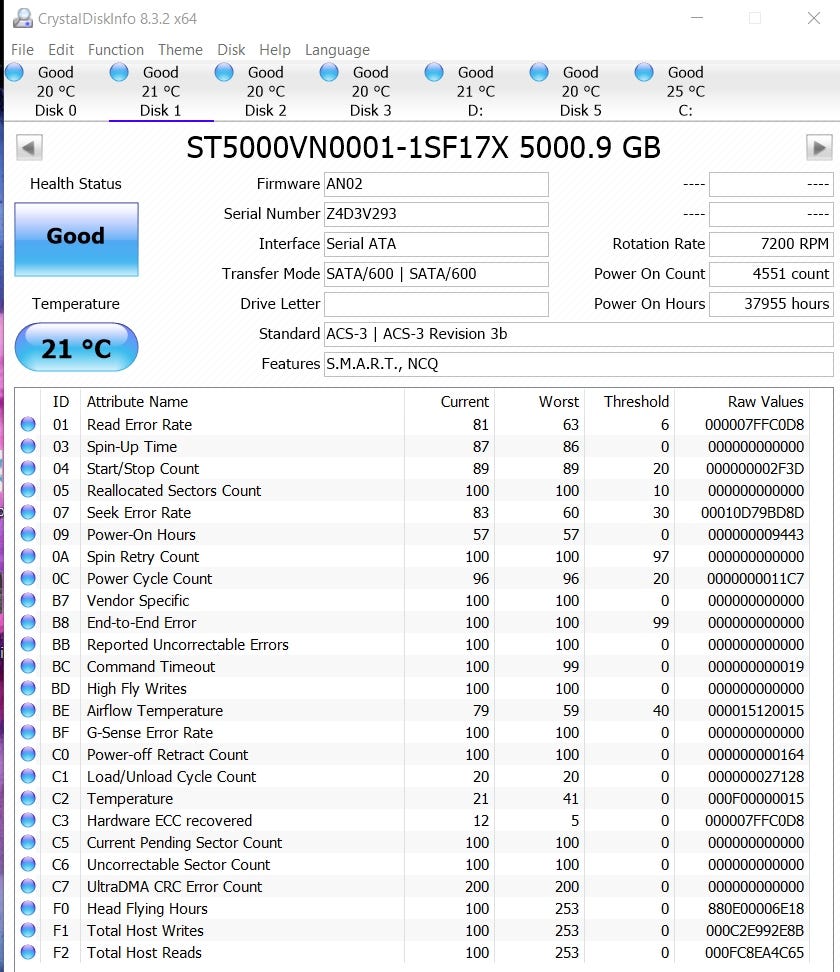Click the next disk right arrow button
The width and height of the screenshot is (840, 972).
click(819, 148)
